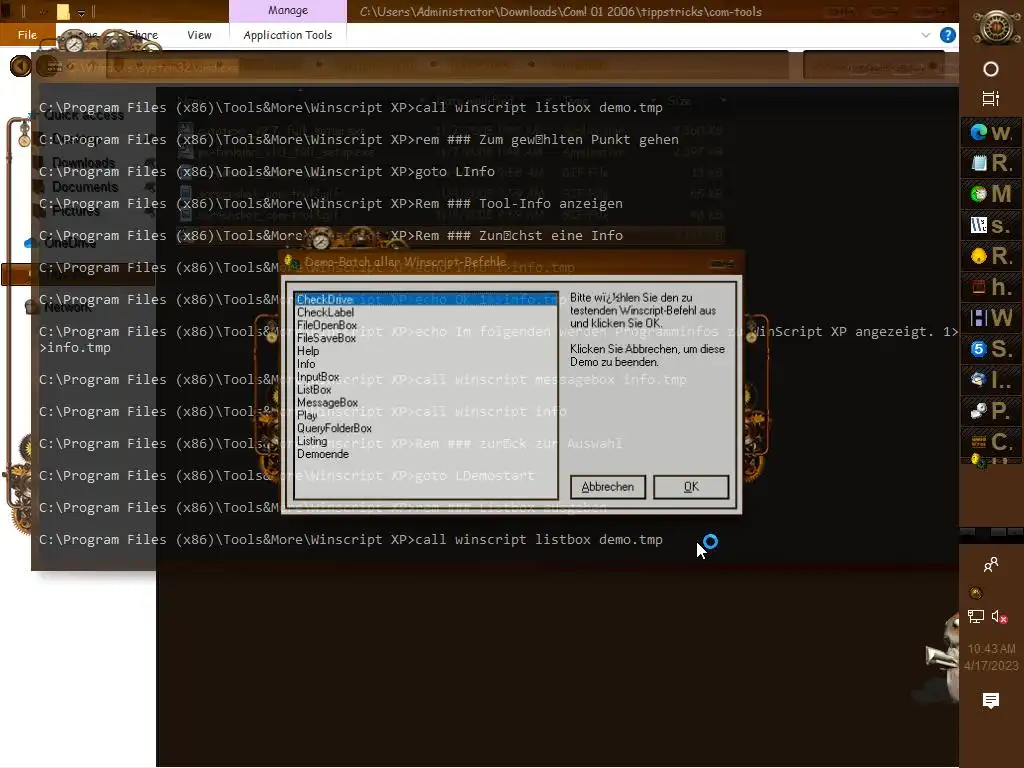Open the View ribbon tab

(x=199, y=35)
